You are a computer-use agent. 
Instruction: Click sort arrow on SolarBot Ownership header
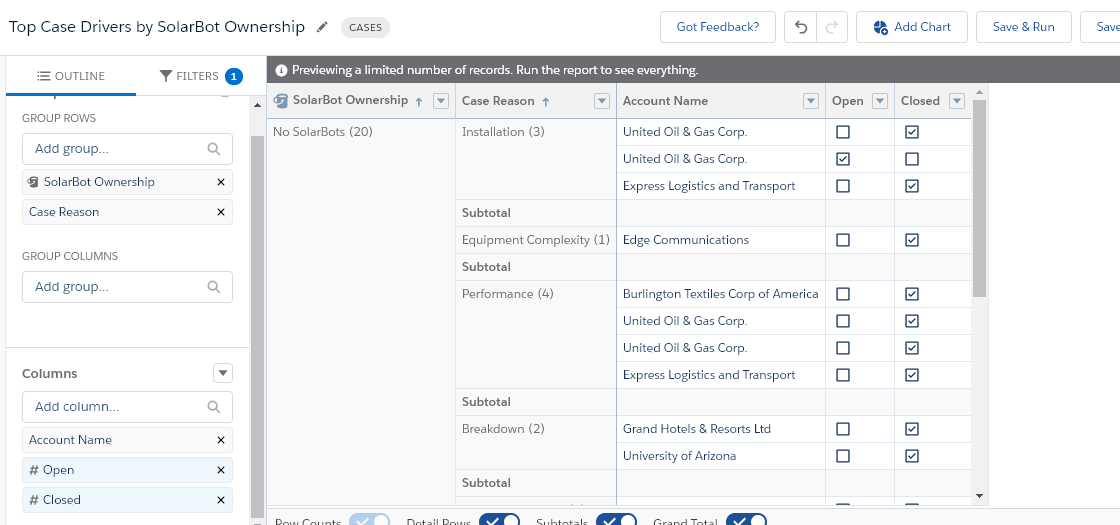point(418,101)
